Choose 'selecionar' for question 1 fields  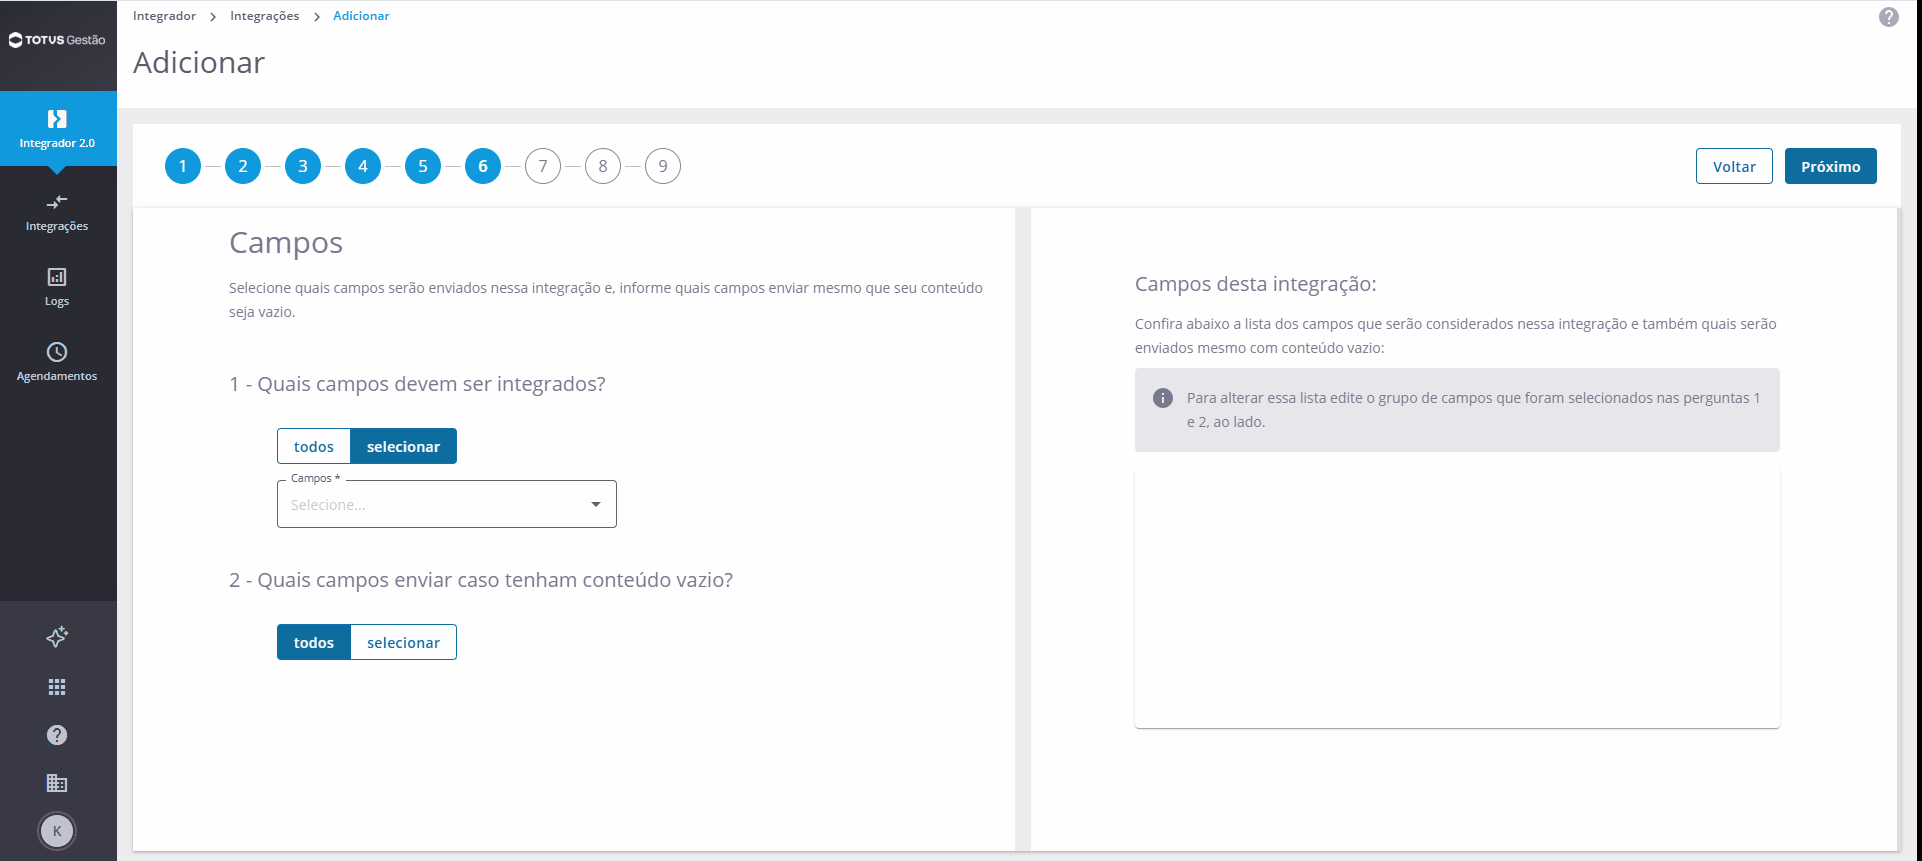[x=403, y=446]
